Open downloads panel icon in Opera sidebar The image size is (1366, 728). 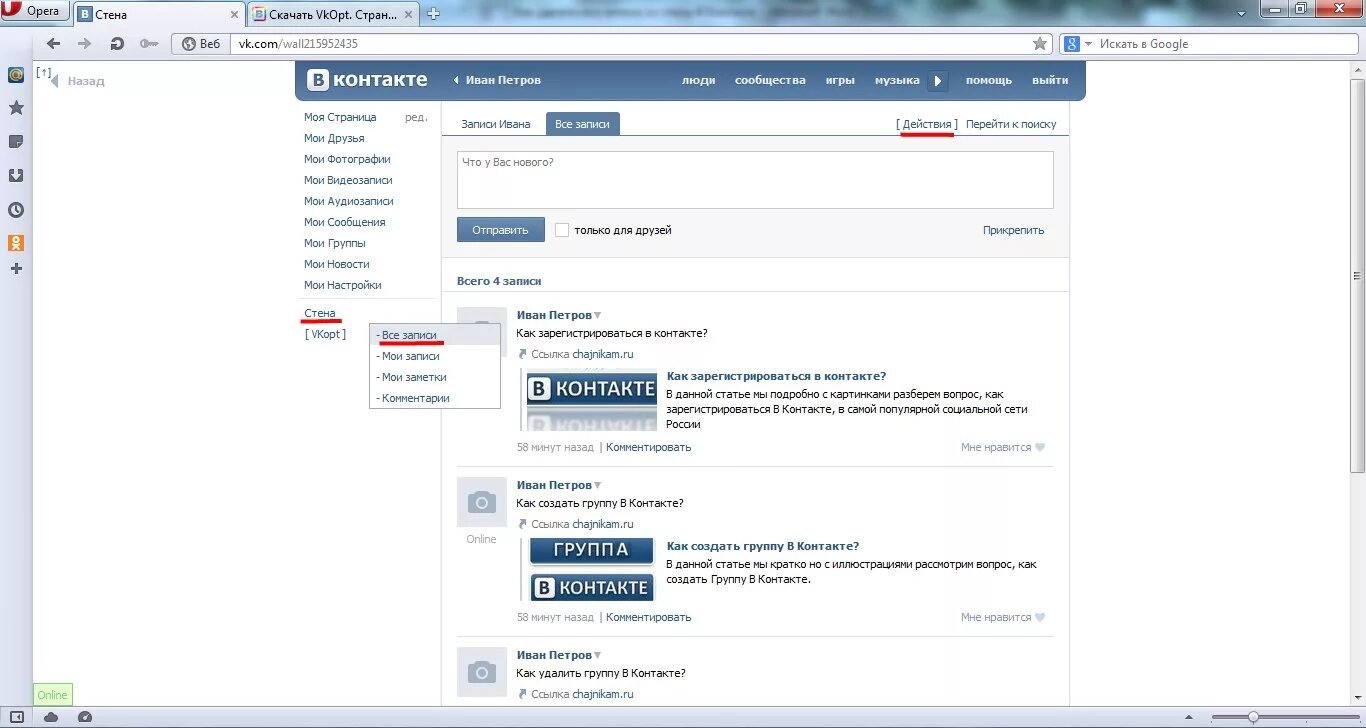pos(16,176)
